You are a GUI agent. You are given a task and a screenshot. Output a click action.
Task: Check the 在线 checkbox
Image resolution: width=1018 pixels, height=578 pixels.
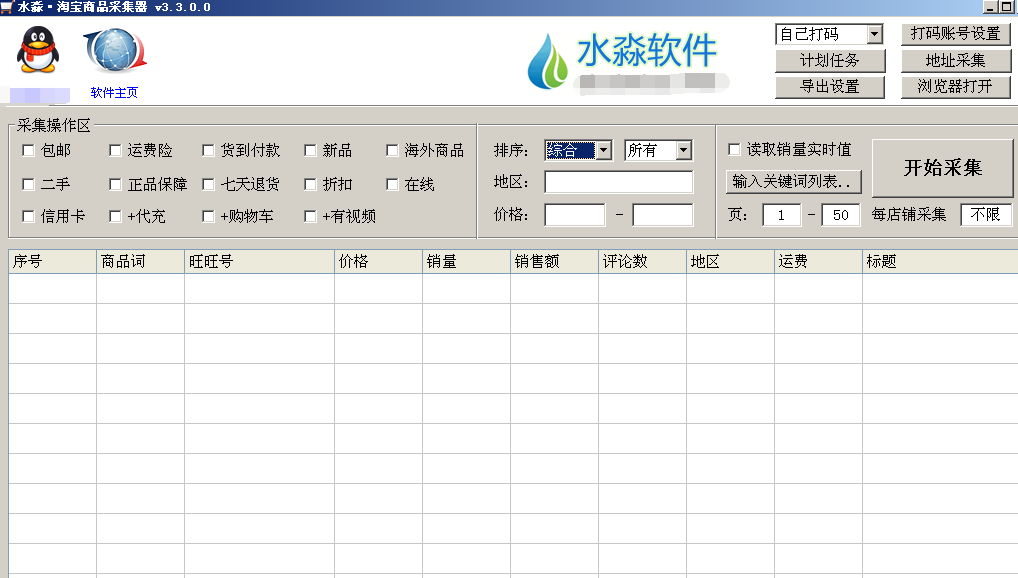392,184
